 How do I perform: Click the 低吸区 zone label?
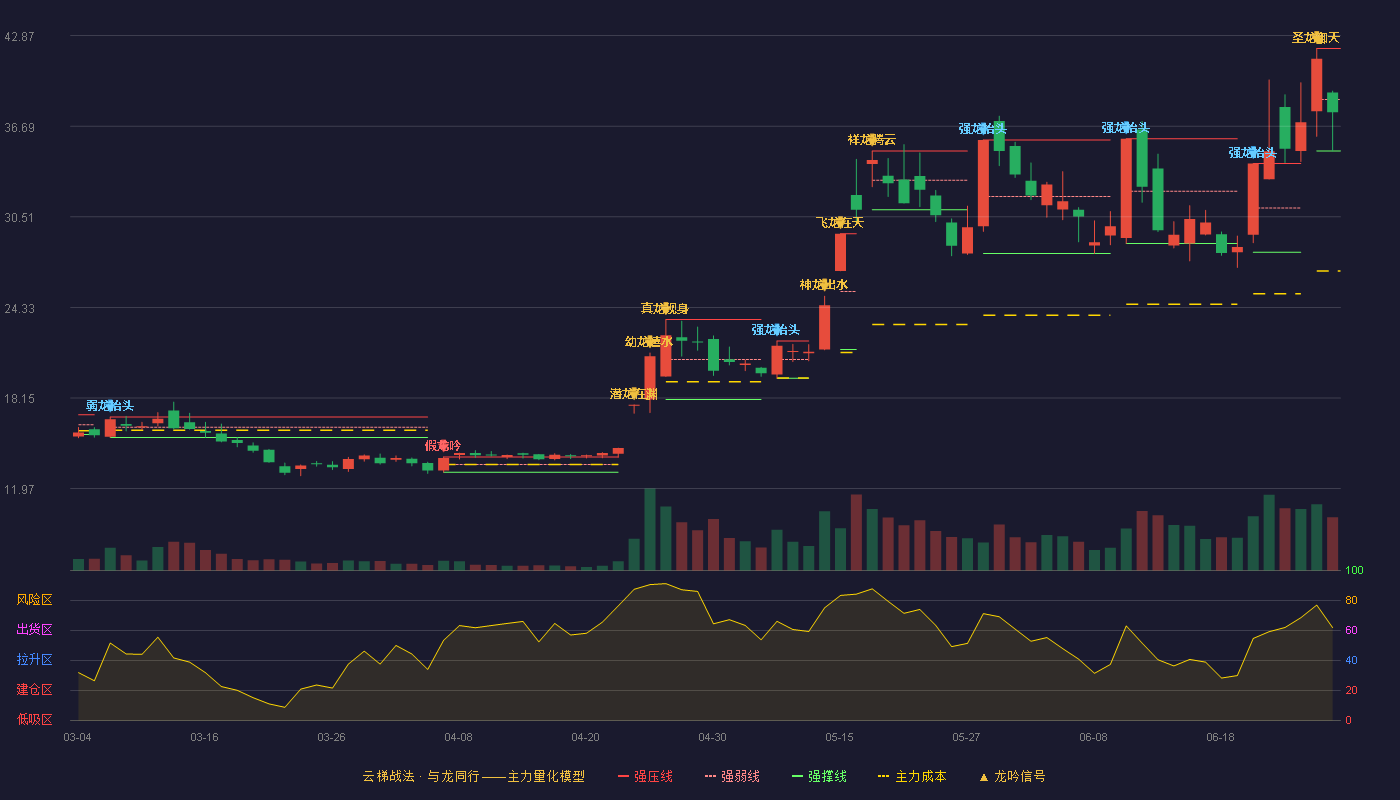(x=34, y=720)
